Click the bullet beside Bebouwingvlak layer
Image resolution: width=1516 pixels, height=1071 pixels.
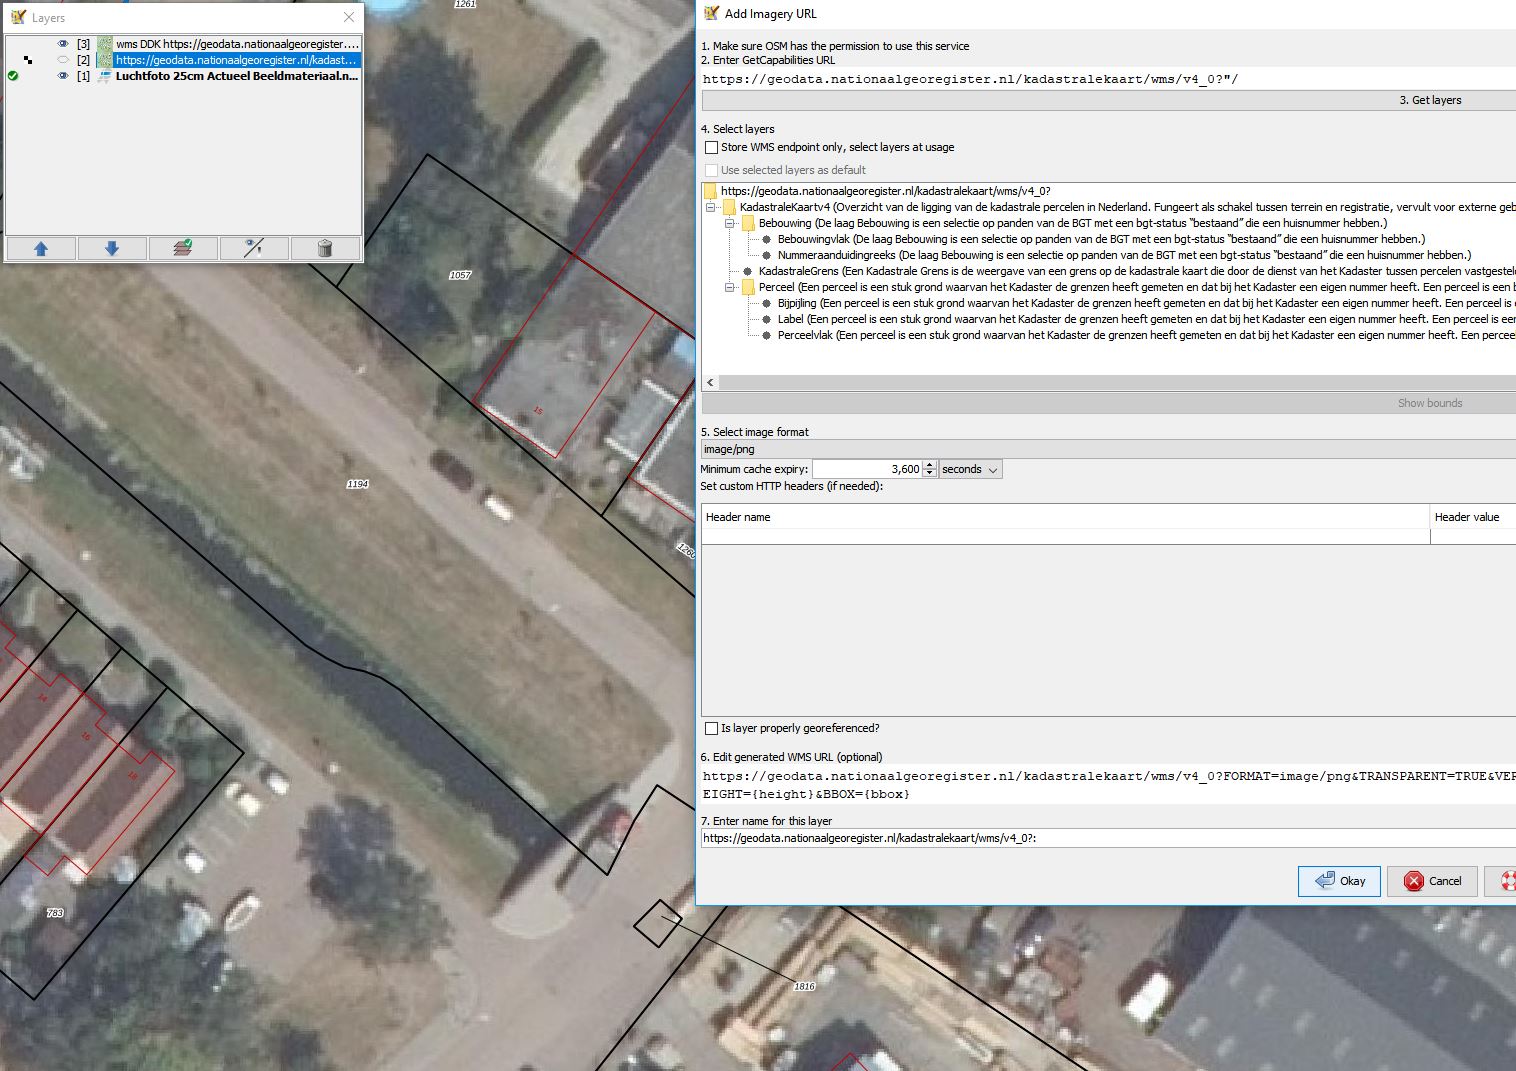767,239
